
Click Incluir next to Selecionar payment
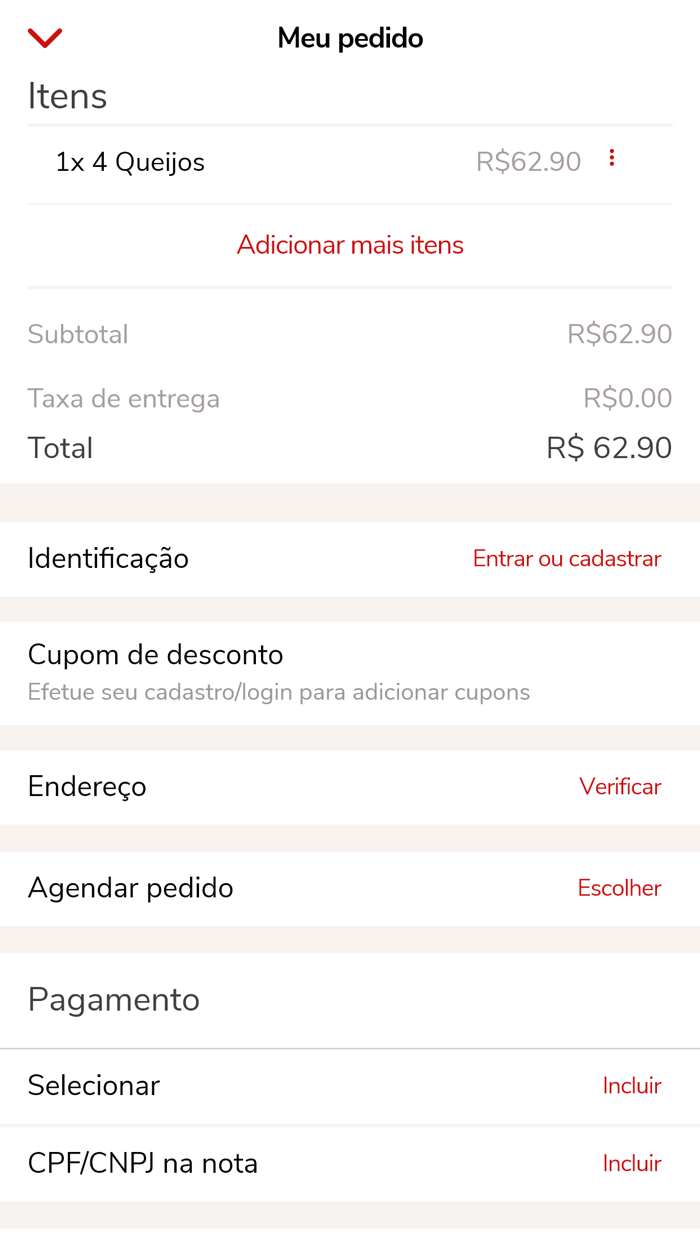(632, 1085)
